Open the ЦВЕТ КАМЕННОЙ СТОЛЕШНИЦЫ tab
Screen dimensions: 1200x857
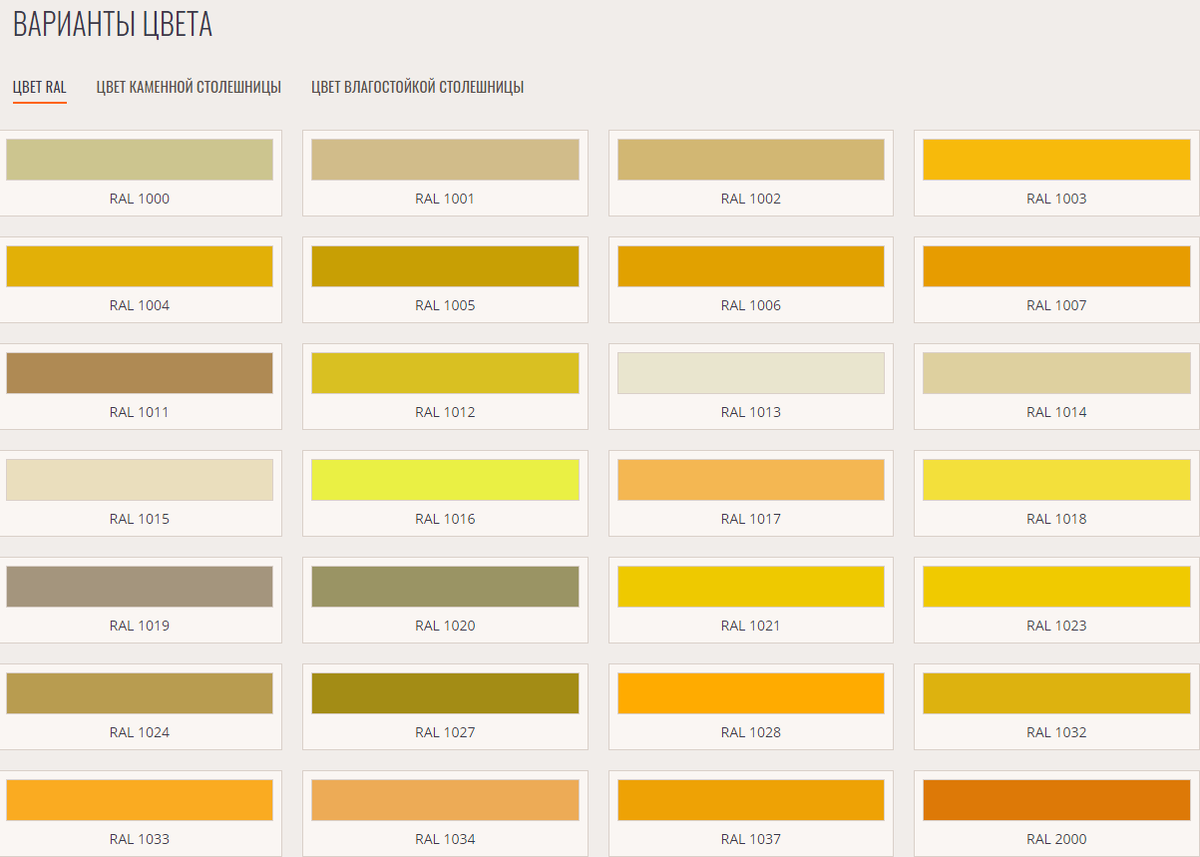(x=189, y=87)
